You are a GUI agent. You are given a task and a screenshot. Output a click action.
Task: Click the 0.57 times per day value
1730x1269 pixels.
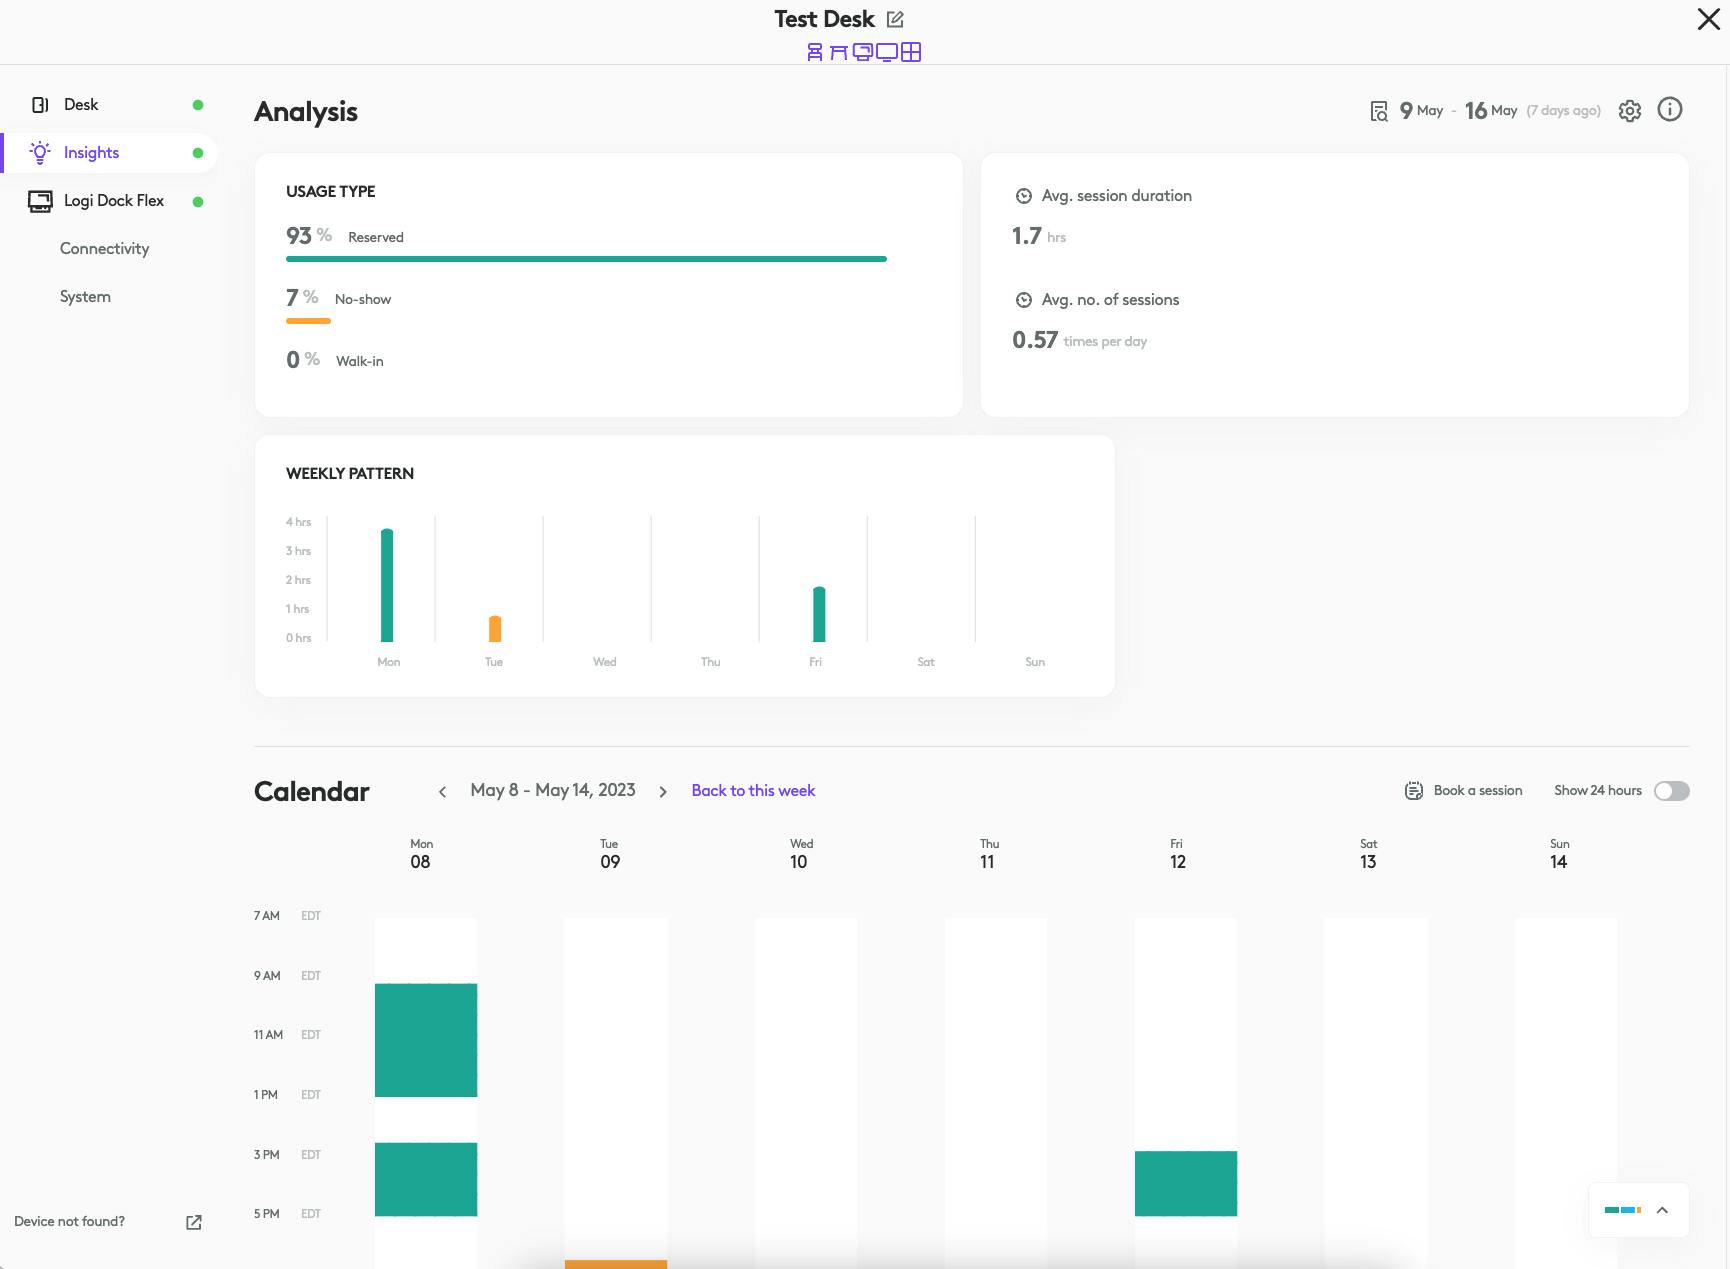click(x=1079, y=340)
